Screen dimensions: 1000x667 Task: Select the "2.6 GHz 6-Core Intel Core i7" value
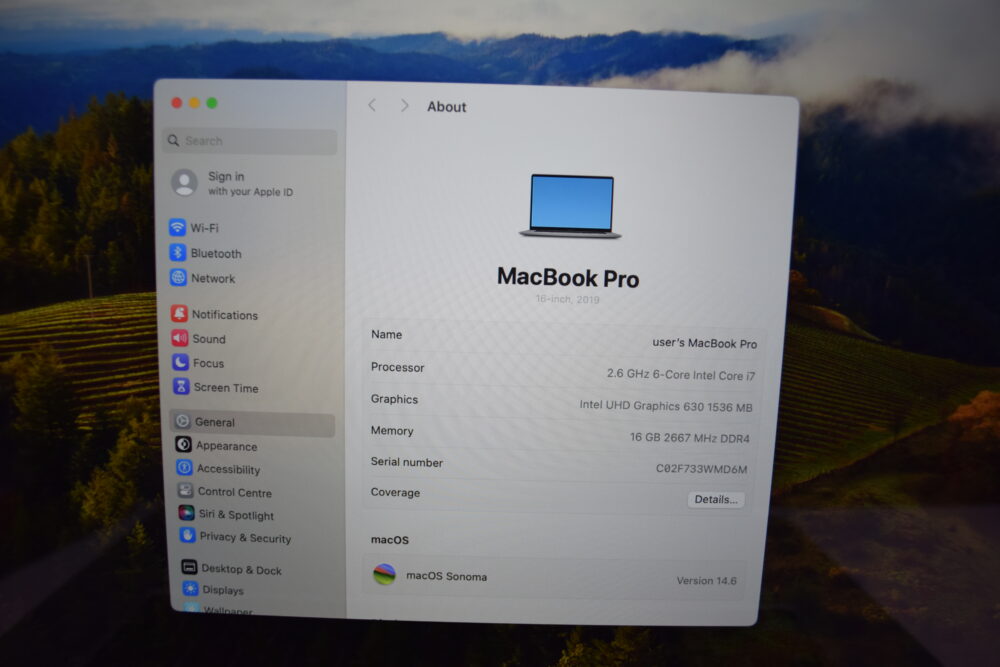pyautogui.click(x=680, y=374)
